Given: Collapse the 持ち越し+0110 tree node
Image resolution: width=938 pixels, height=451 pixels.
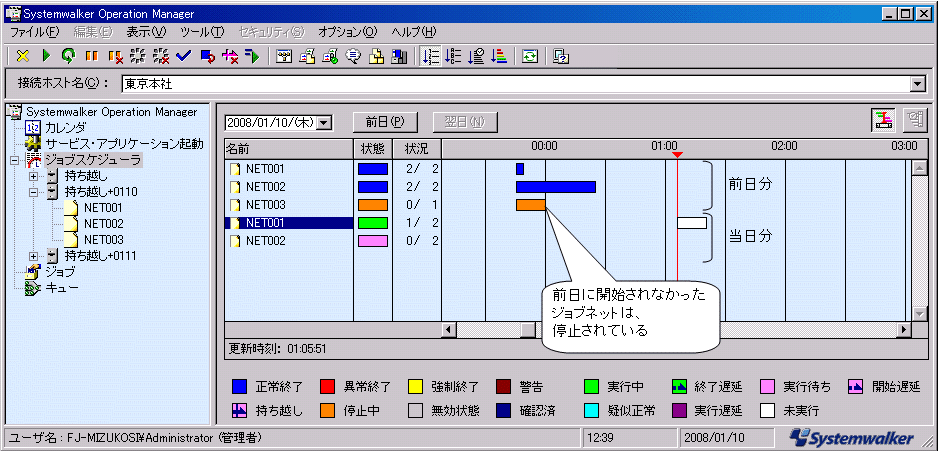Looking at the screenshot, I should coord(34,193).
